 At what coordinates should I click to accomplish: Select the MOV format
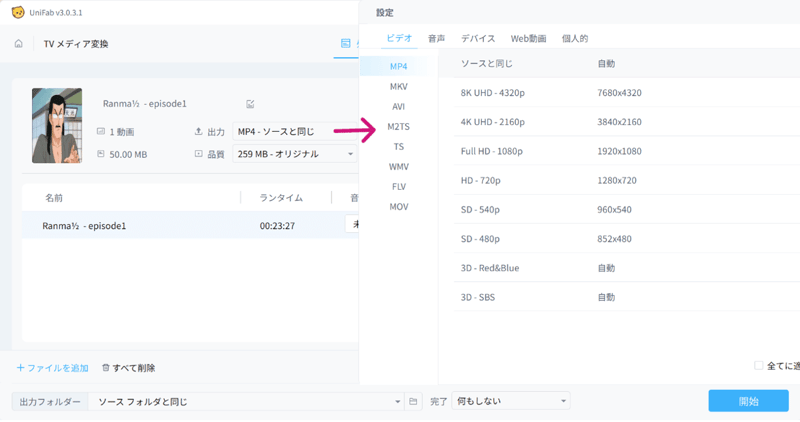point(398,207)
